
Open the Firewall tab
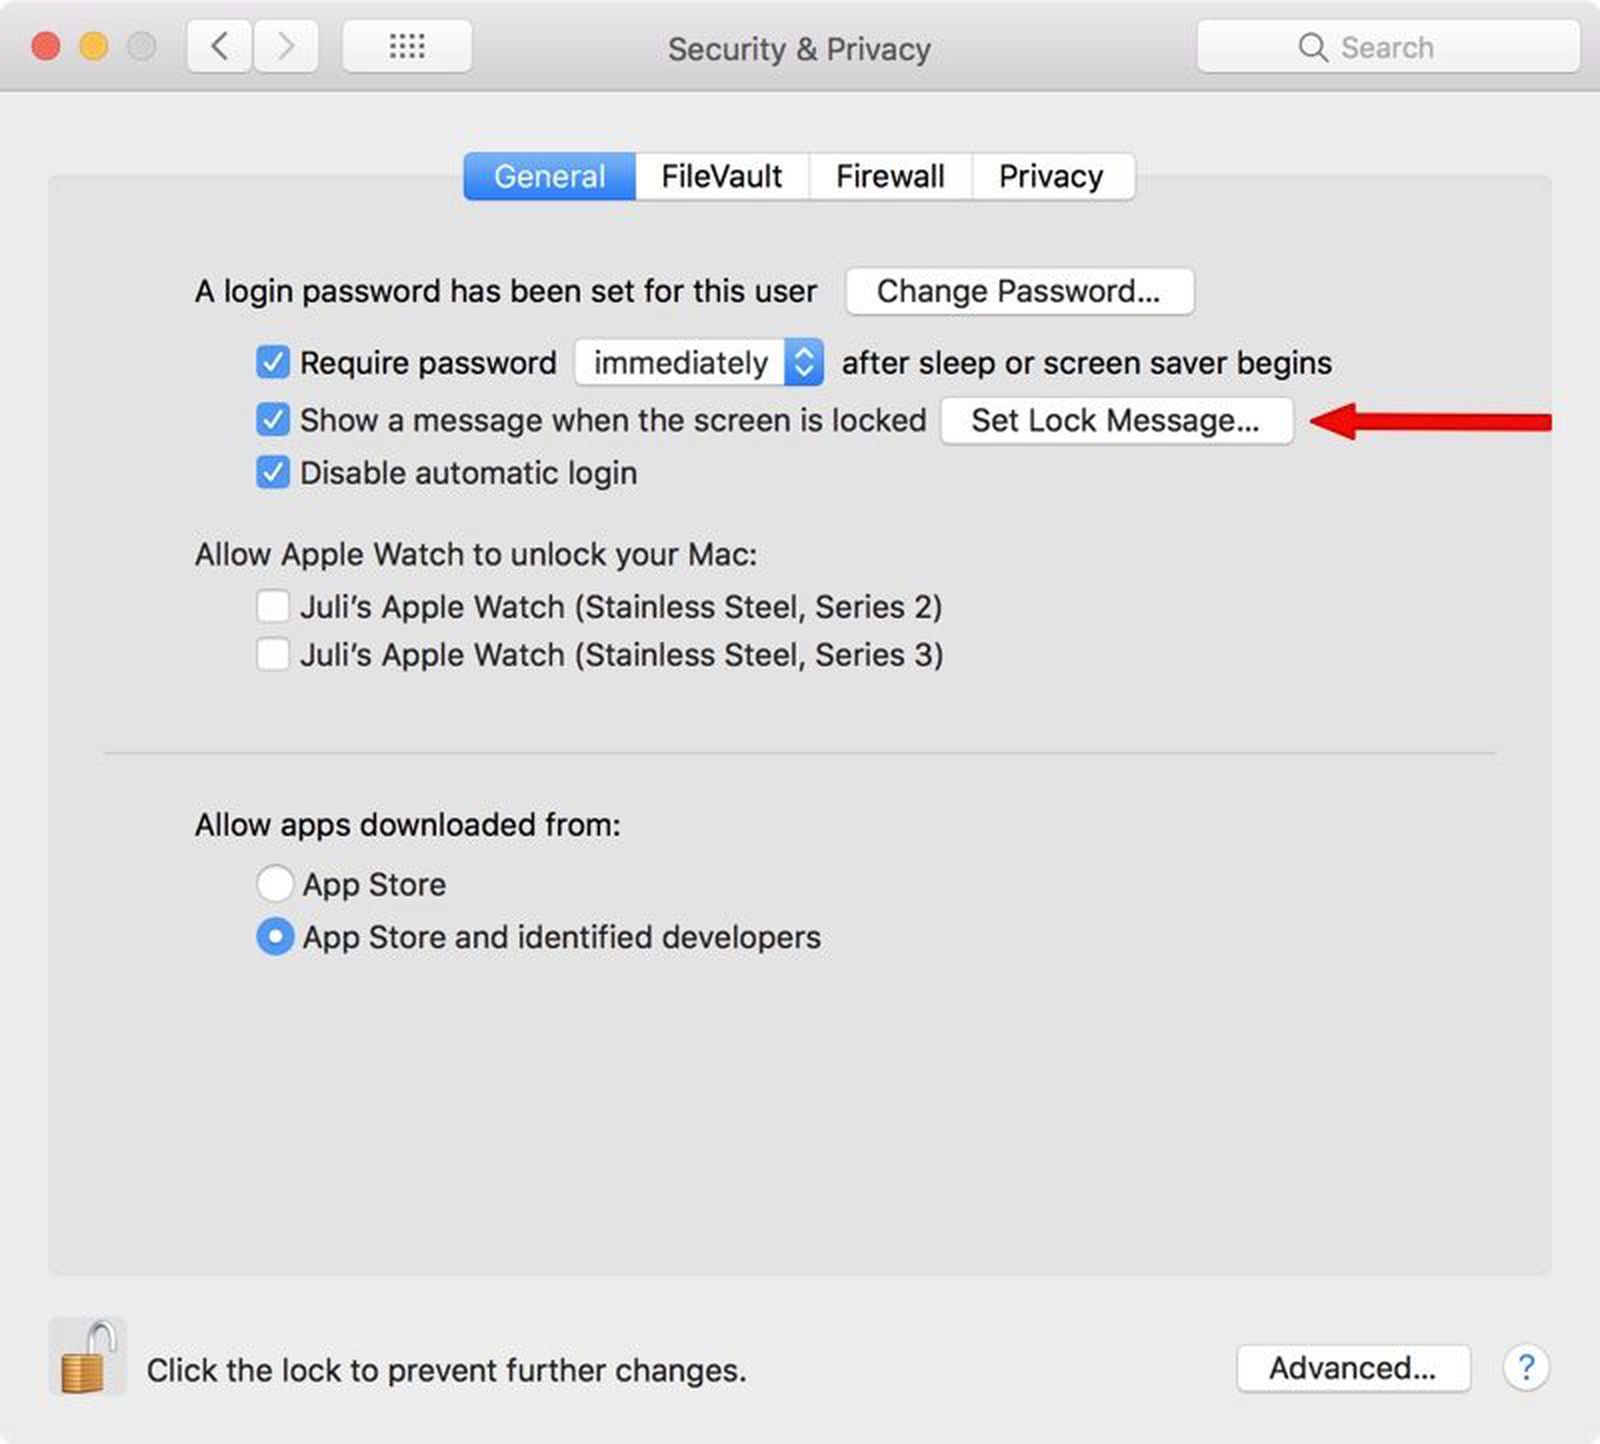889,177
